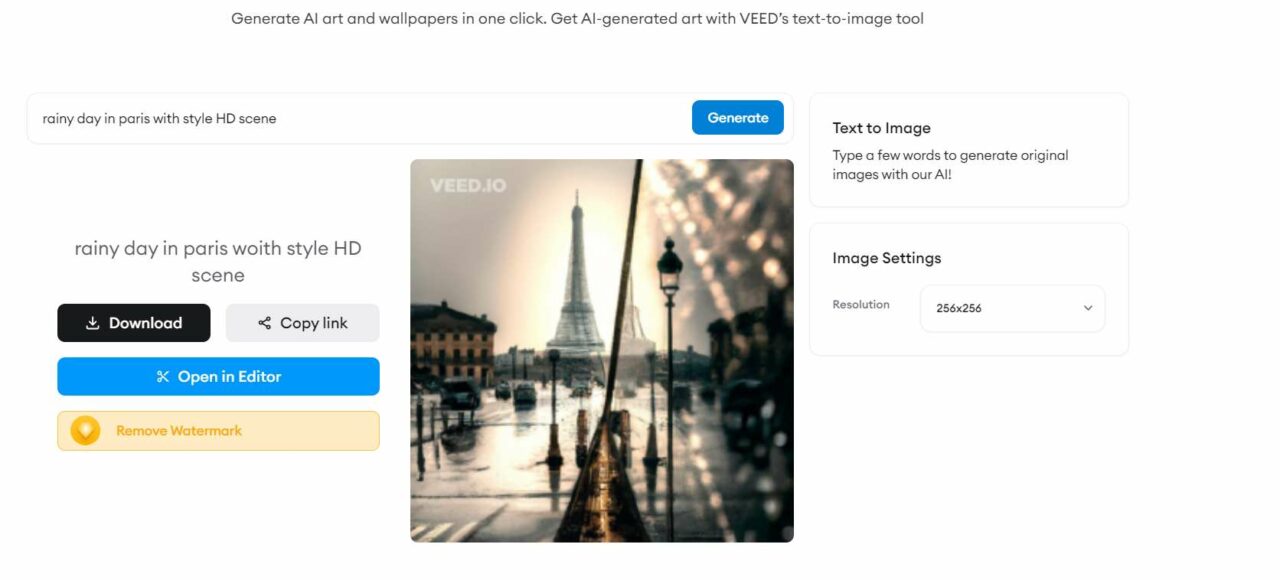This screenshot has height=580, width=1280.
Task: Click the VEED.IO watermark on the image
Action: (466, 184)
